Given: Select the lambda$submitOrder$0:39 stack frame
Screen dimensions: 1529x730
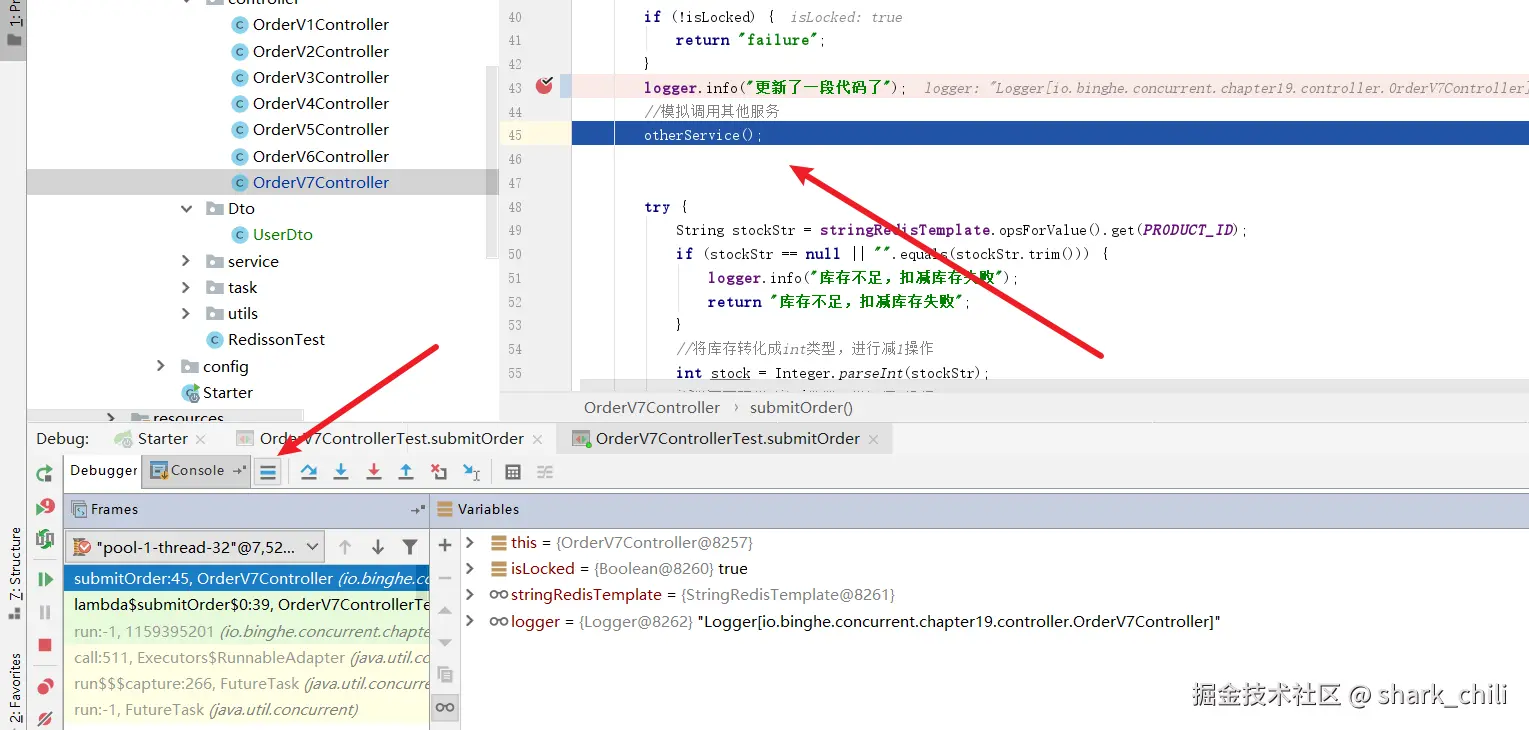Looking at the screenshot, I should [246, 605].
